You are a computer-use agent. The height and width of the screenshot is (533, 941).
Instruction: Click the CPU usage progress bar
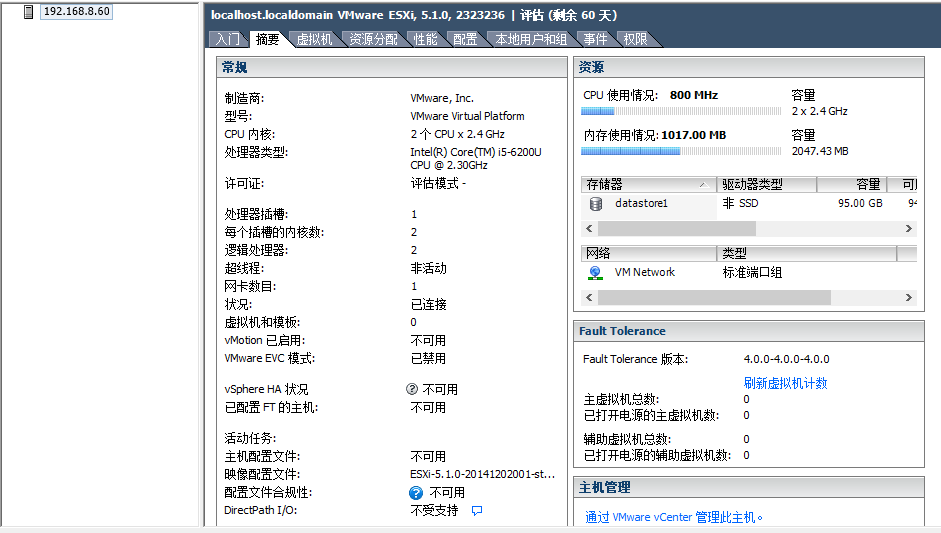point(681,111)
